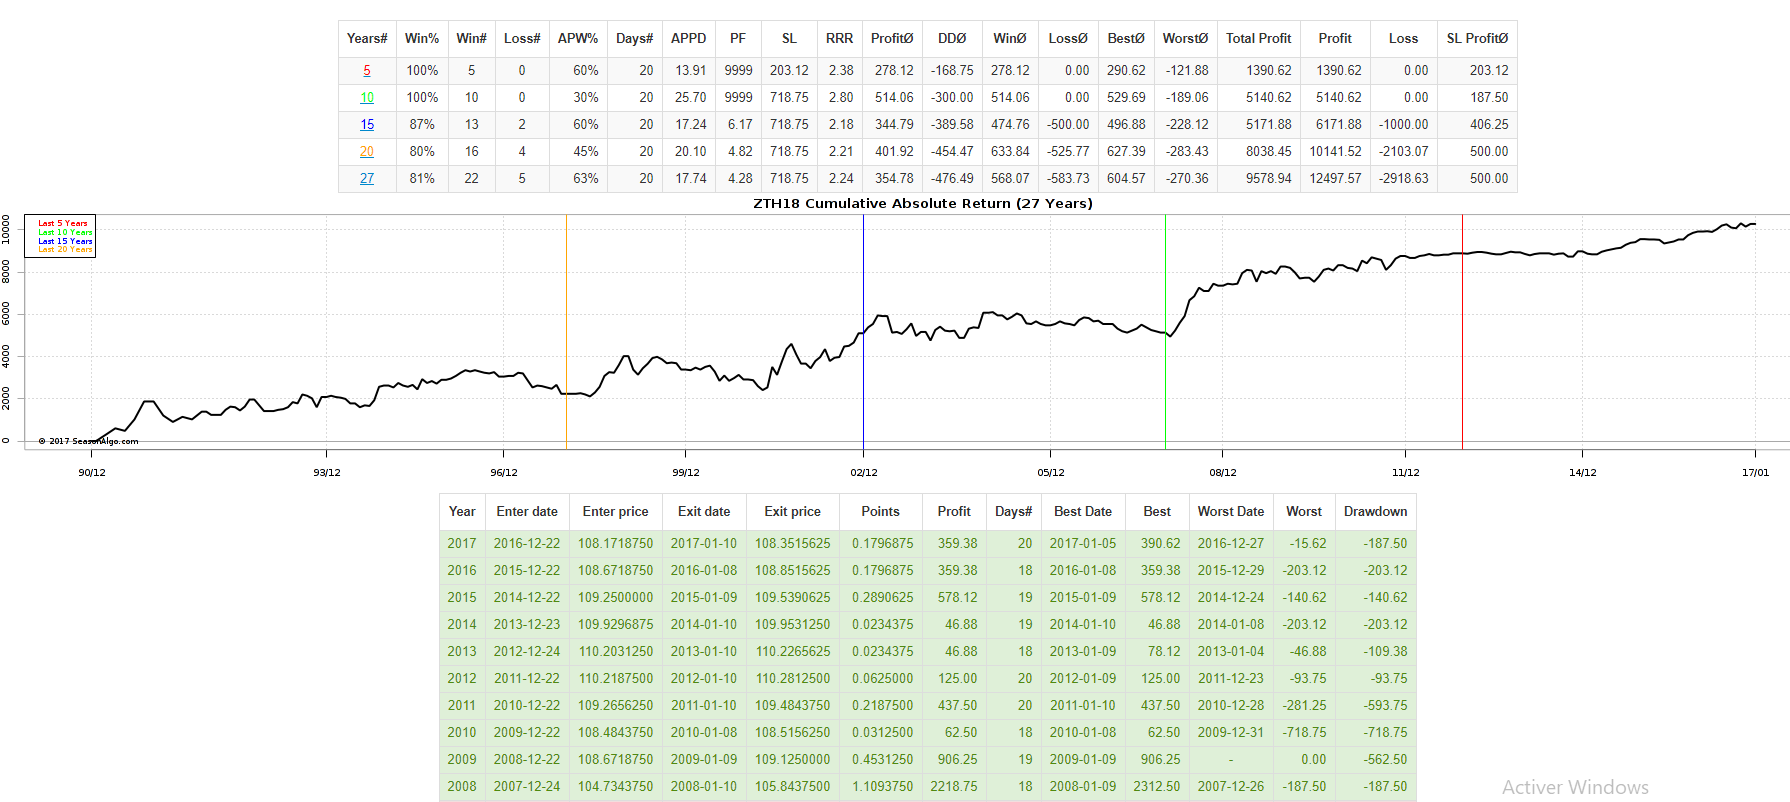The height and width of the screenshot is (802, 1790).
Task: Click the PF column header
Action: (738, 39)
